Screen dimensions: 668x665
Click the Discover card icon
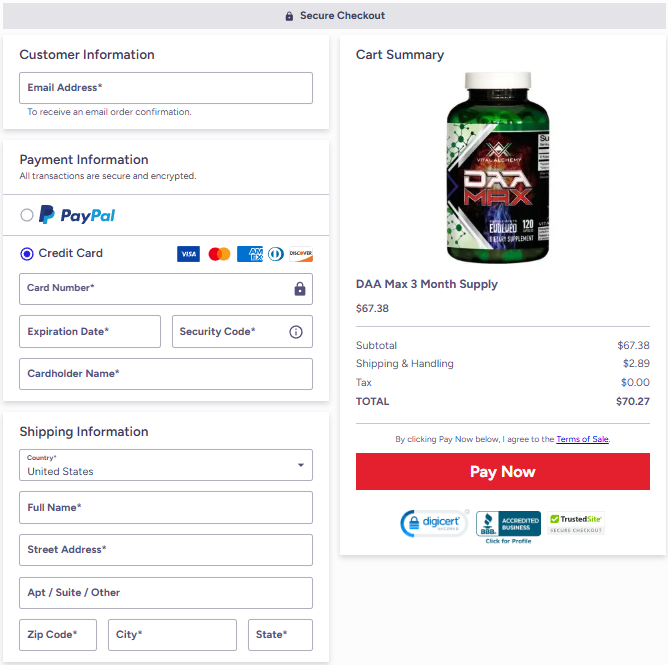pos(301,254)
